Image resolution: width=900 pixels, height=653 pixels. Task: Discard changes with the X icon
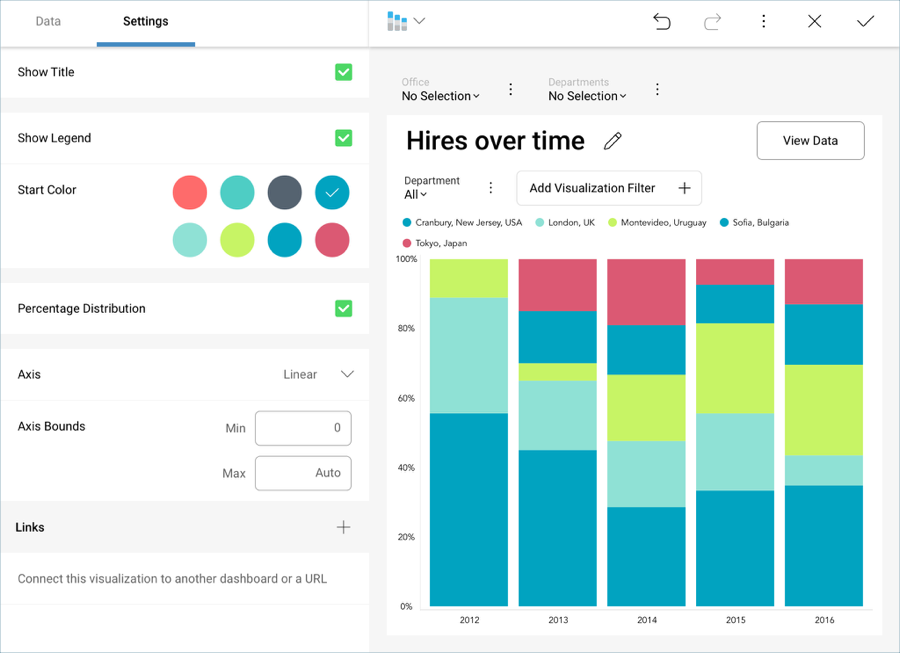tap(814, 21)
